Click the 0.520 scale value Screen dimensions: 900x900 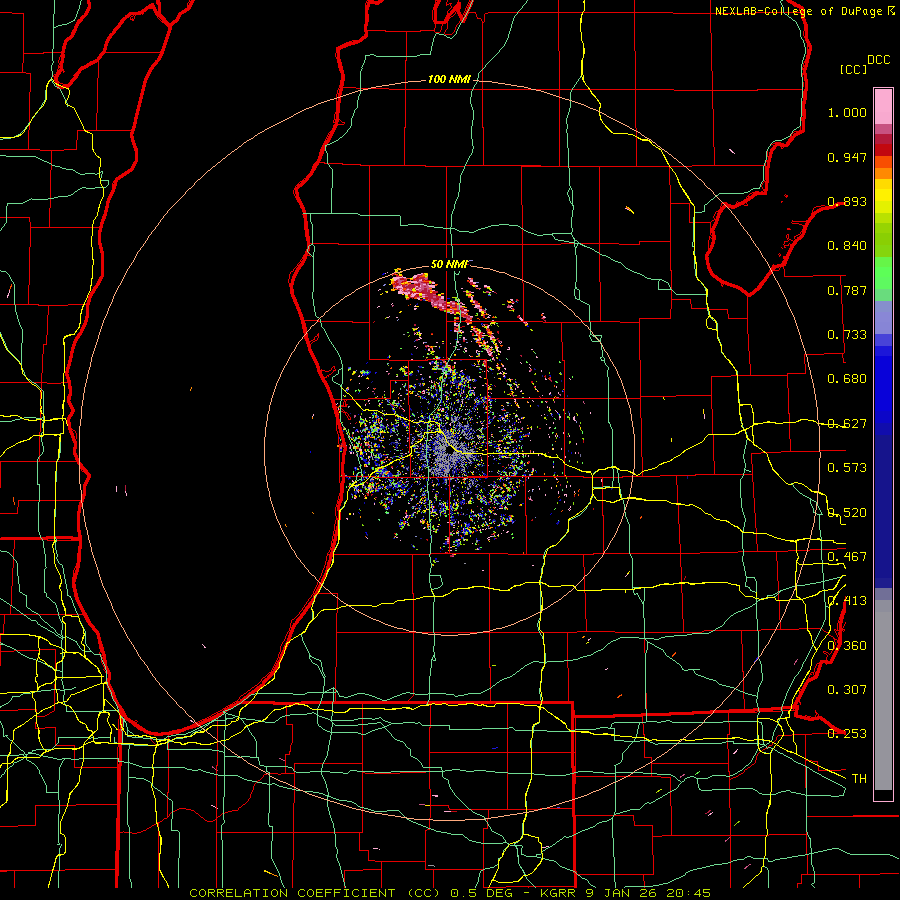coord(847,513)
